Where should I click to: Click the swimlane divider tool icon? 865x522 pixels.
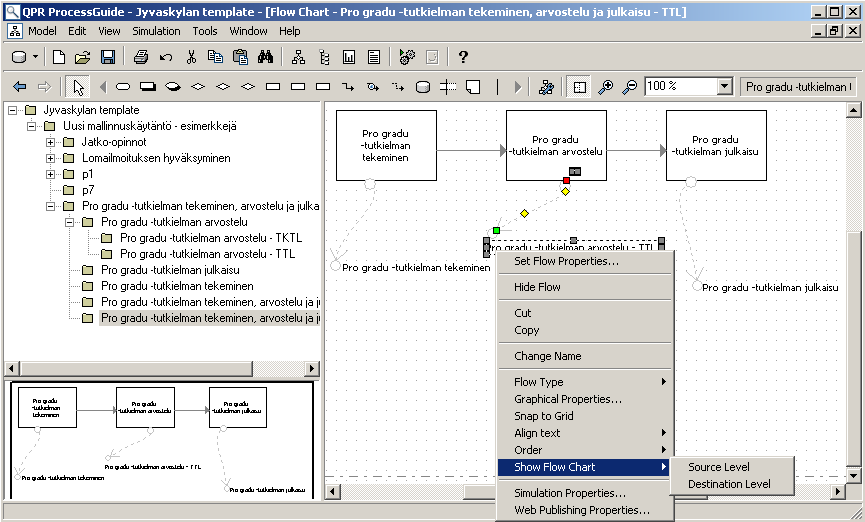click(448, 87)
